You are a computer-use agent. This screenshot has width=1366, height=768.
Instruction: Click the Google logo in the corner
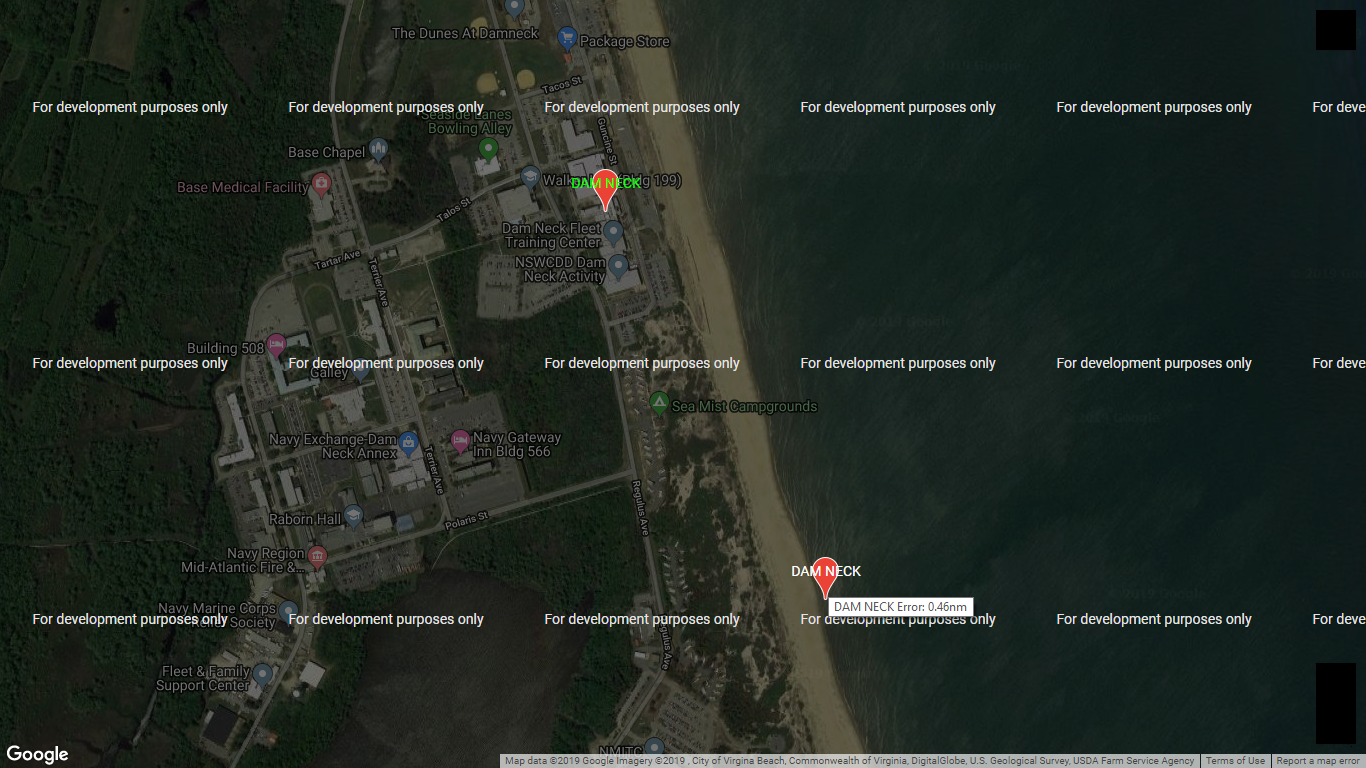tap(38, 754)
